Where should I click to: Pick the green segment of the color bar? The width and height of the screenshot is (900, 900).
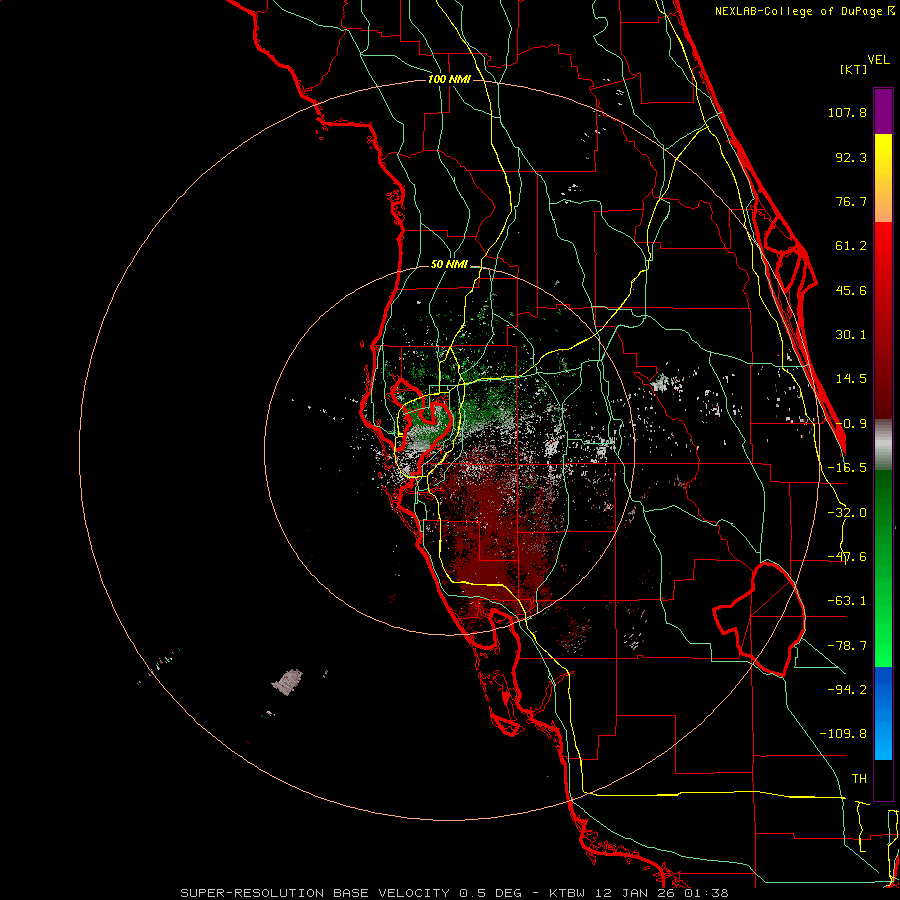[883, 568]
